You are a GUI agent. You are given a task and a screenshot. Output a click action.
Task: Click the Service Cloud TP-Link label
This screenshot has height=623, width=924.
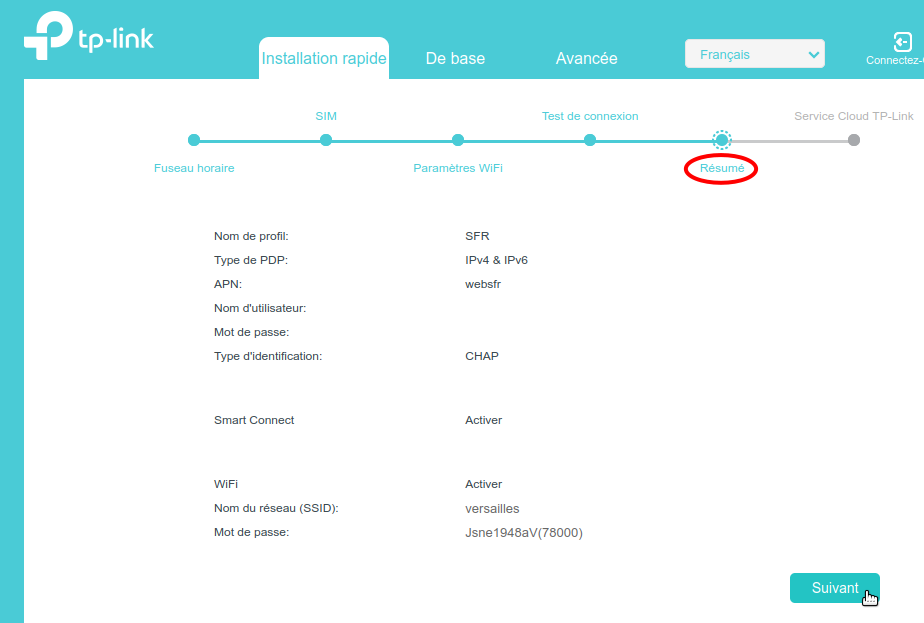click(x=854, y=116)
